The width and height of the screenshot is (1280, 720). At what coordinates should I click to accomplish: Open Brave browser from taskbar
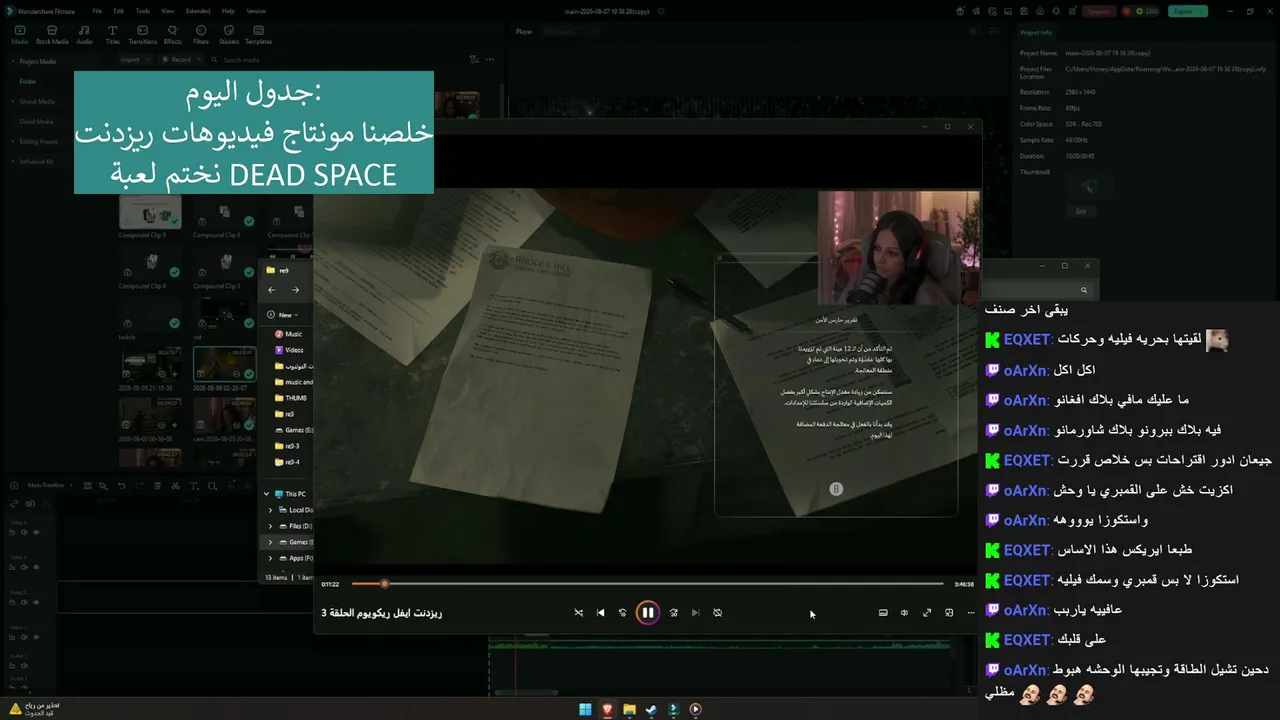607,710
